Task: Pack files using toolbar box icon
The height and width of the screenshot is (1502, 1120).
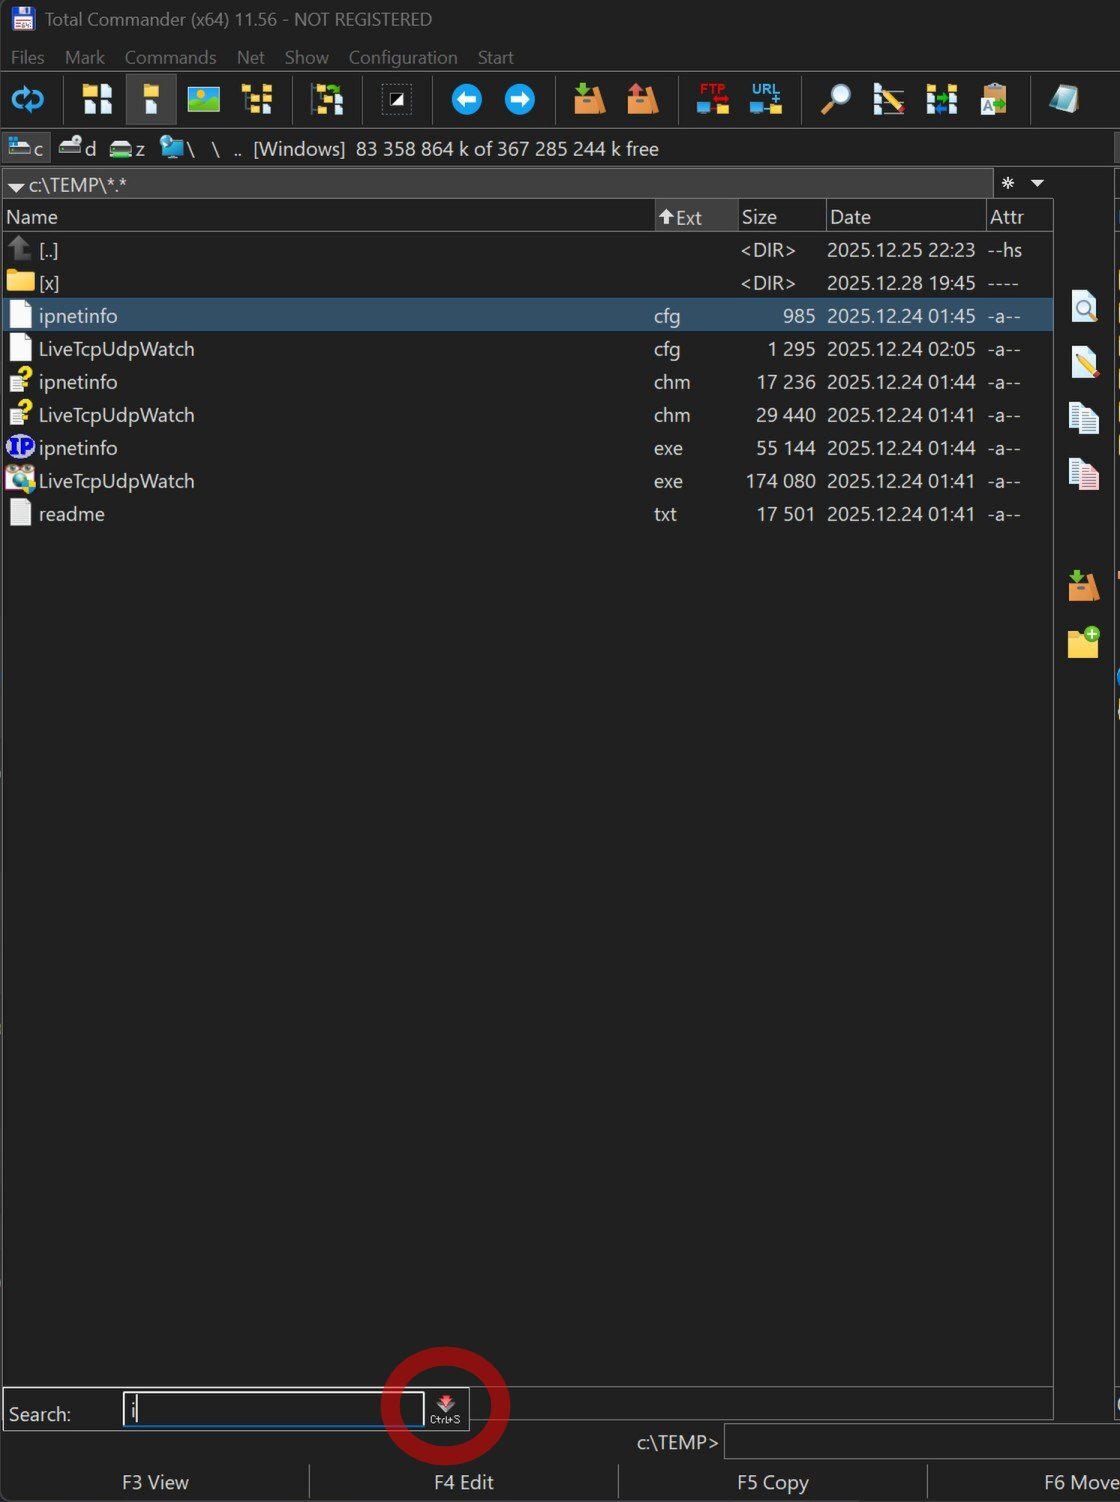Action: pyautogui.click(x=589, y=99)
